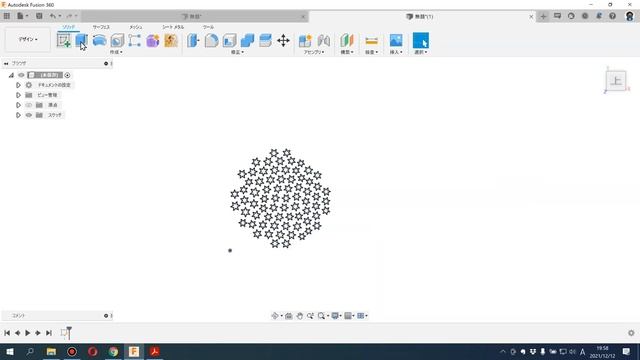Switch to the ツール tab
Image resolution: width=640 pixels, height=360 pixels.
click(208, 27)
